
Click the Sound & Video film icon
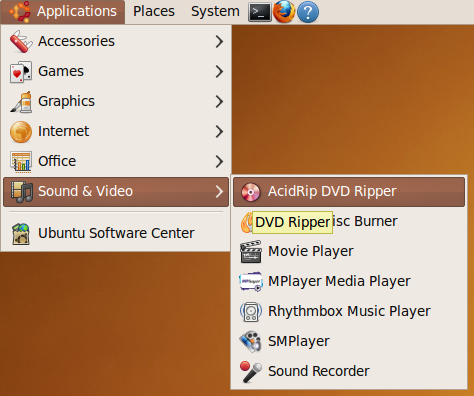22,192
